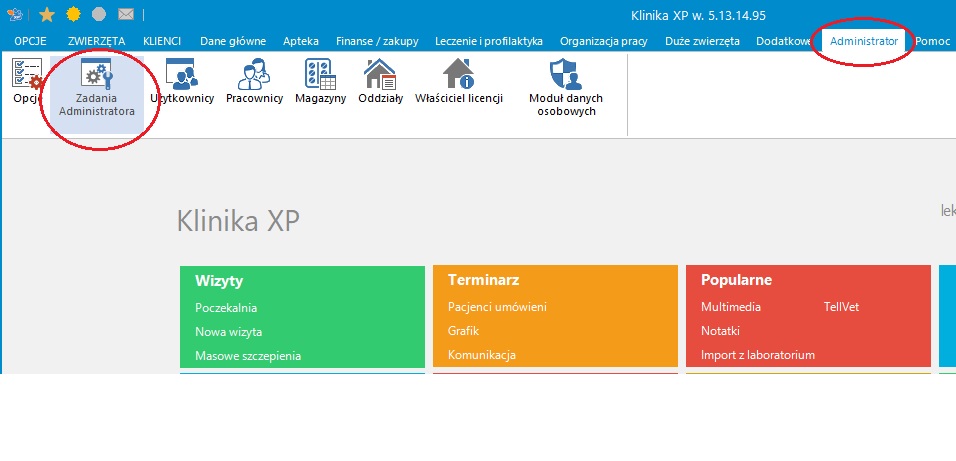Start Nowa wizyta from Wizyty tile

(x=229, y=332)
